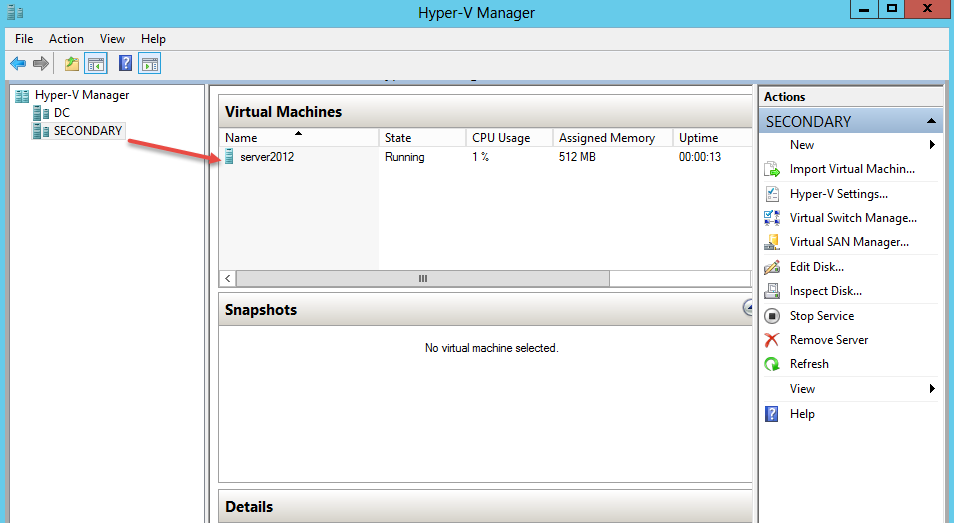The width and height of the screenshot is (954, 523).
Task: Toggle the Show/Hide Console Tree icon
Action: click(96, 63)
